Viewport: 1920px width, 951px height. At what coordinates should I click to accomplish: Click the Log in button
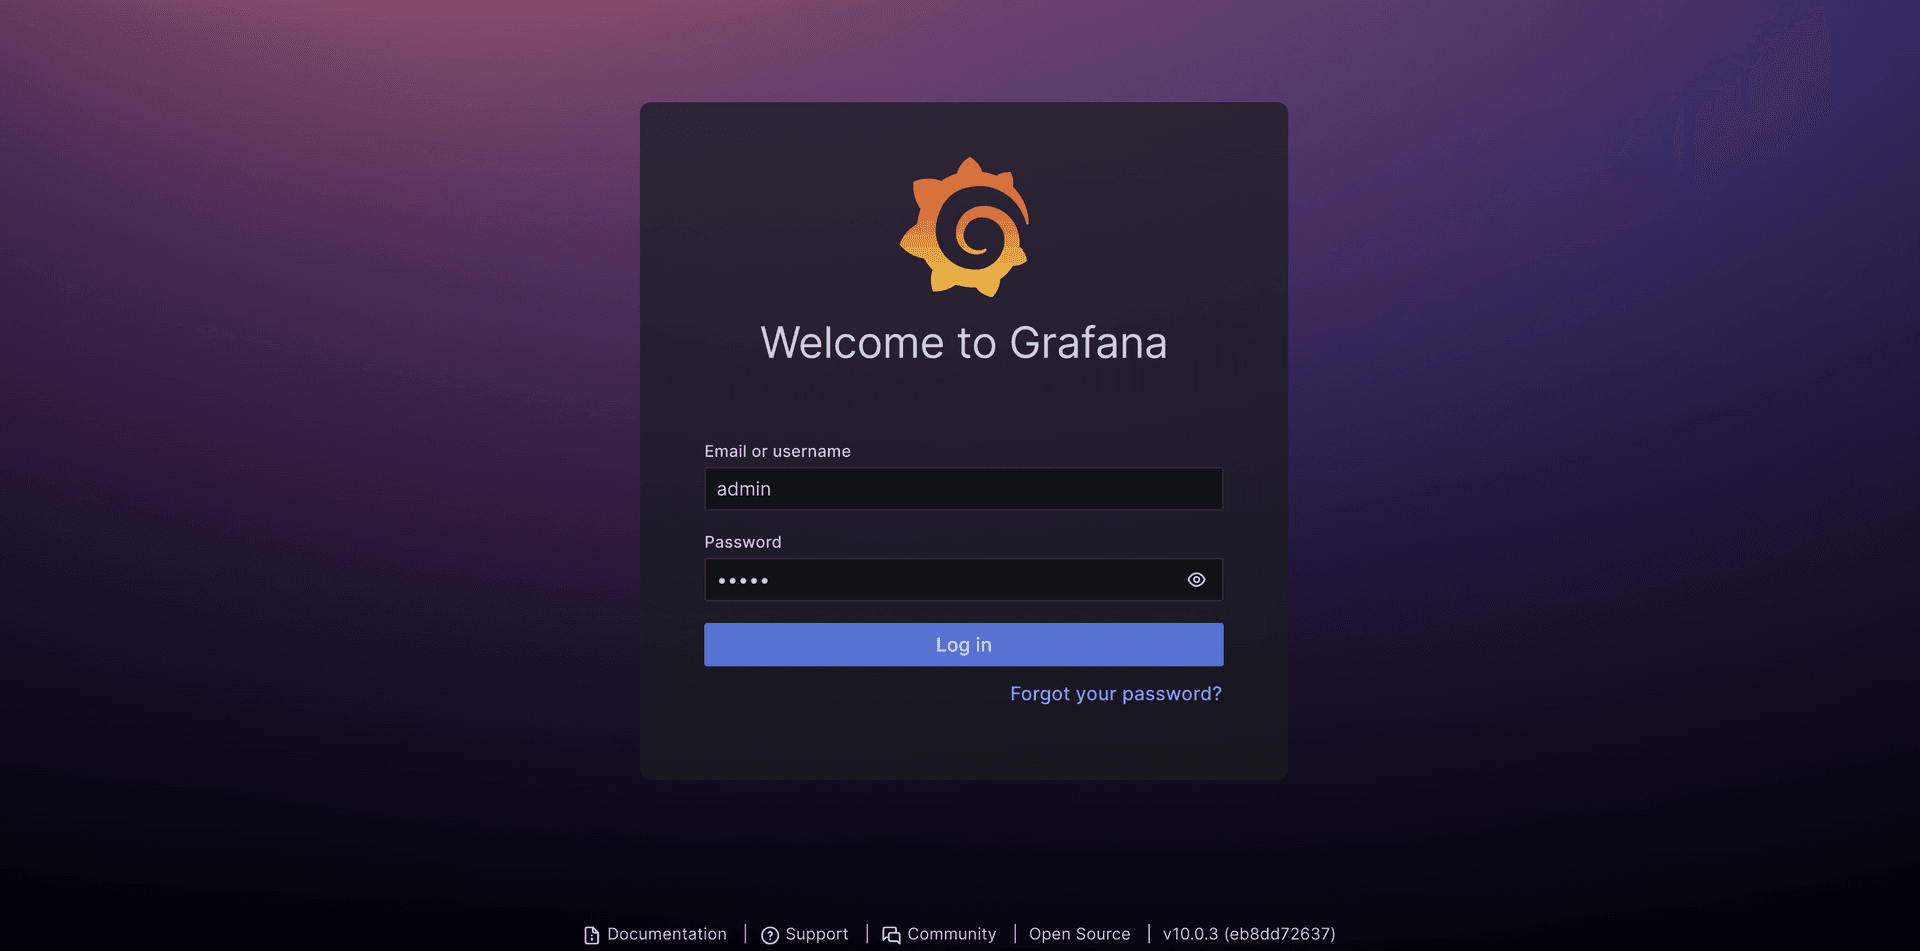pos(963,645)
